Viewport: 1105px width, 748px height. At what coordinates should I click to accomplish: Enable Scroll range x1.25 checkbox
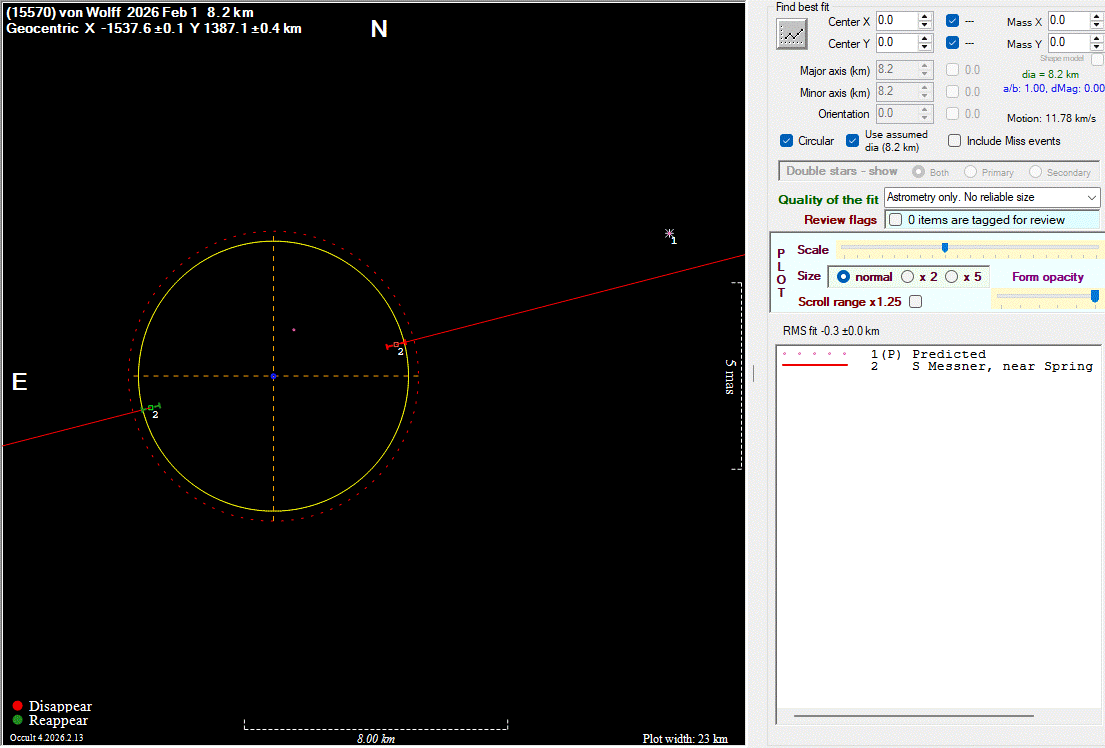pyautogui.click(x=915, y=301)
